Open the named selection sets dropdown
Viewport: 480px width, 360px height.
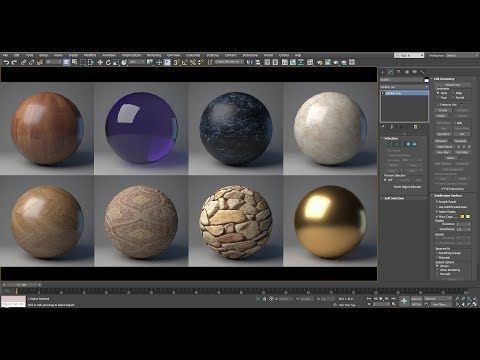click(229, 62)
